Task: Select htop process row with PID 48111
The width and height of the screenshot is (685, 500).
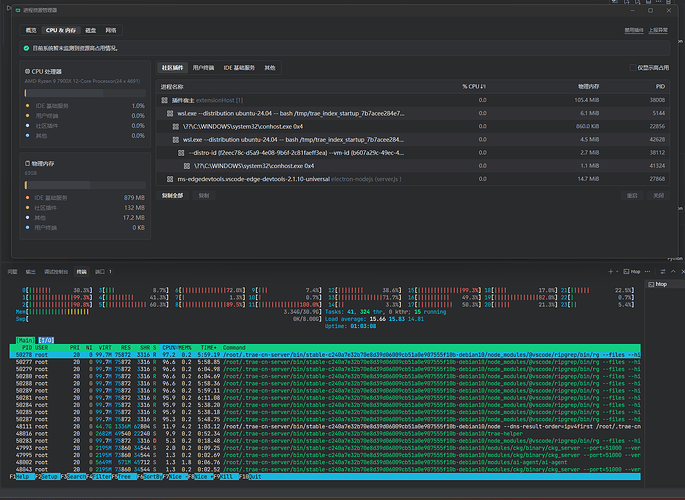Action: coord(325,427)
